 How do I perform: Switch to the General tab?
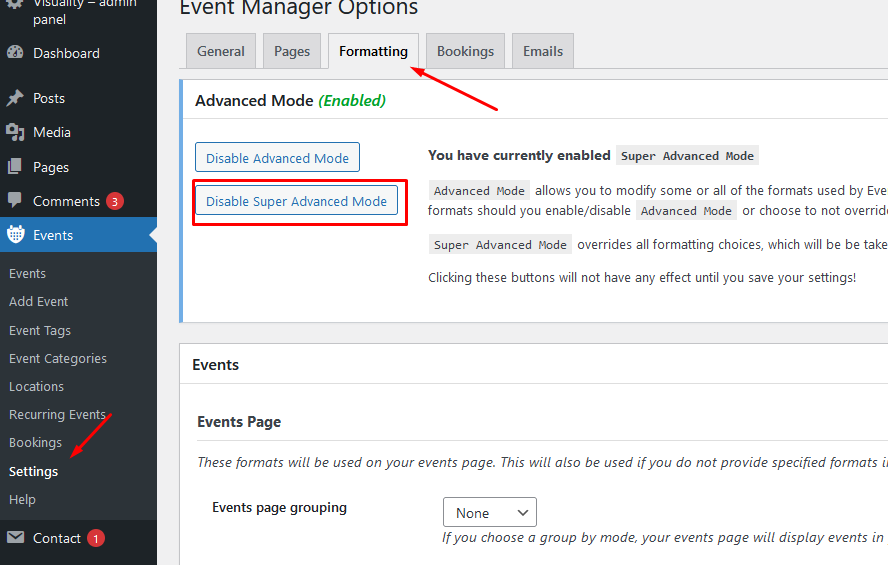click(x=221, y=51)
